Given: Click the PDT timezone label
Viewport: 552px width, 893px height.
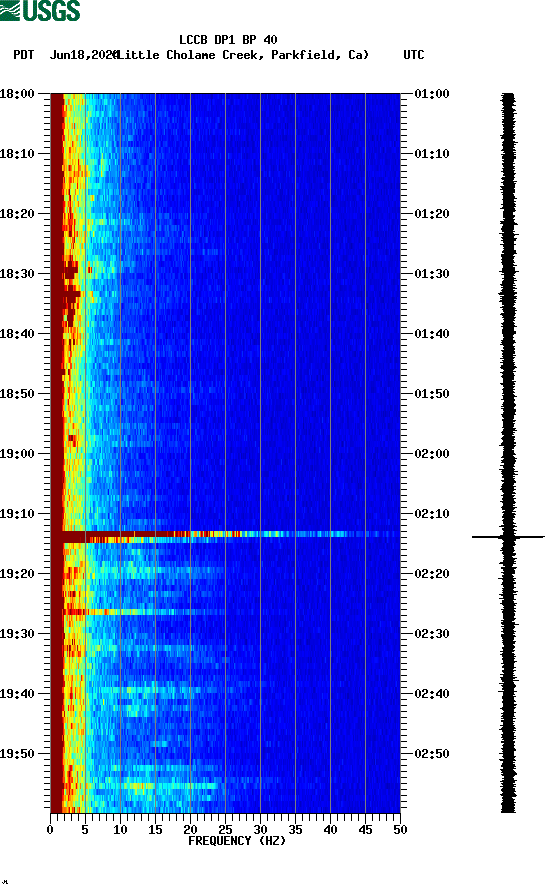Looking at the screenshot, I should click(23, 55).
